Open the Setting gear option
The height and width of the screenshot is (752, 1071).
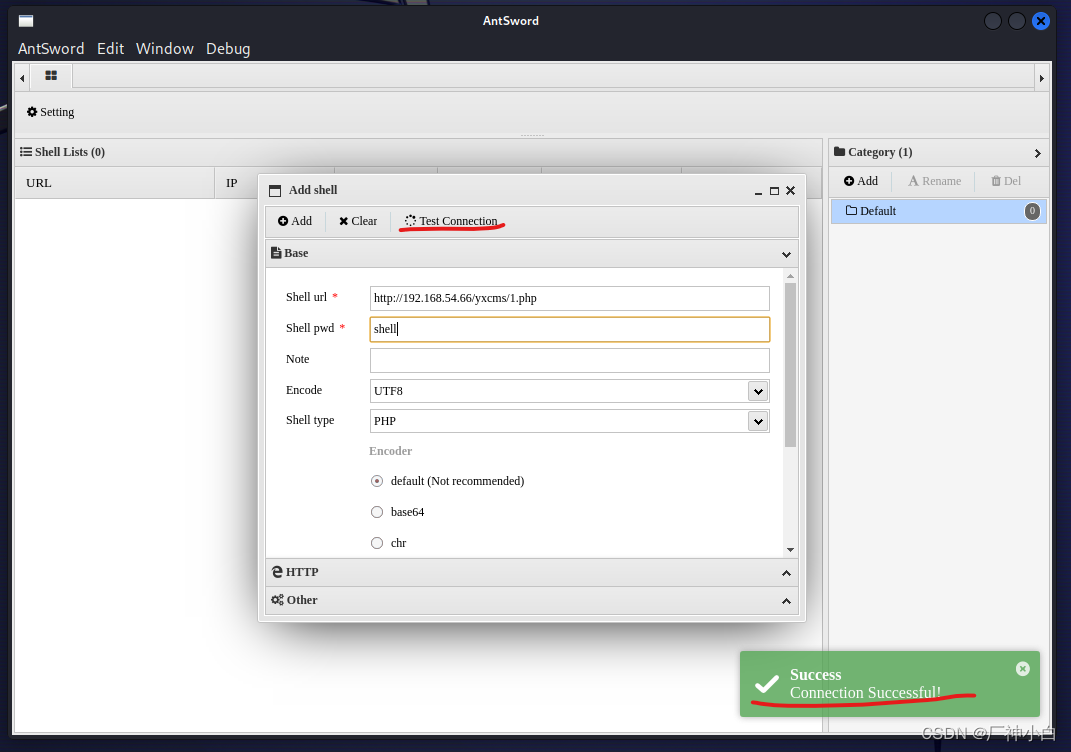51,112
